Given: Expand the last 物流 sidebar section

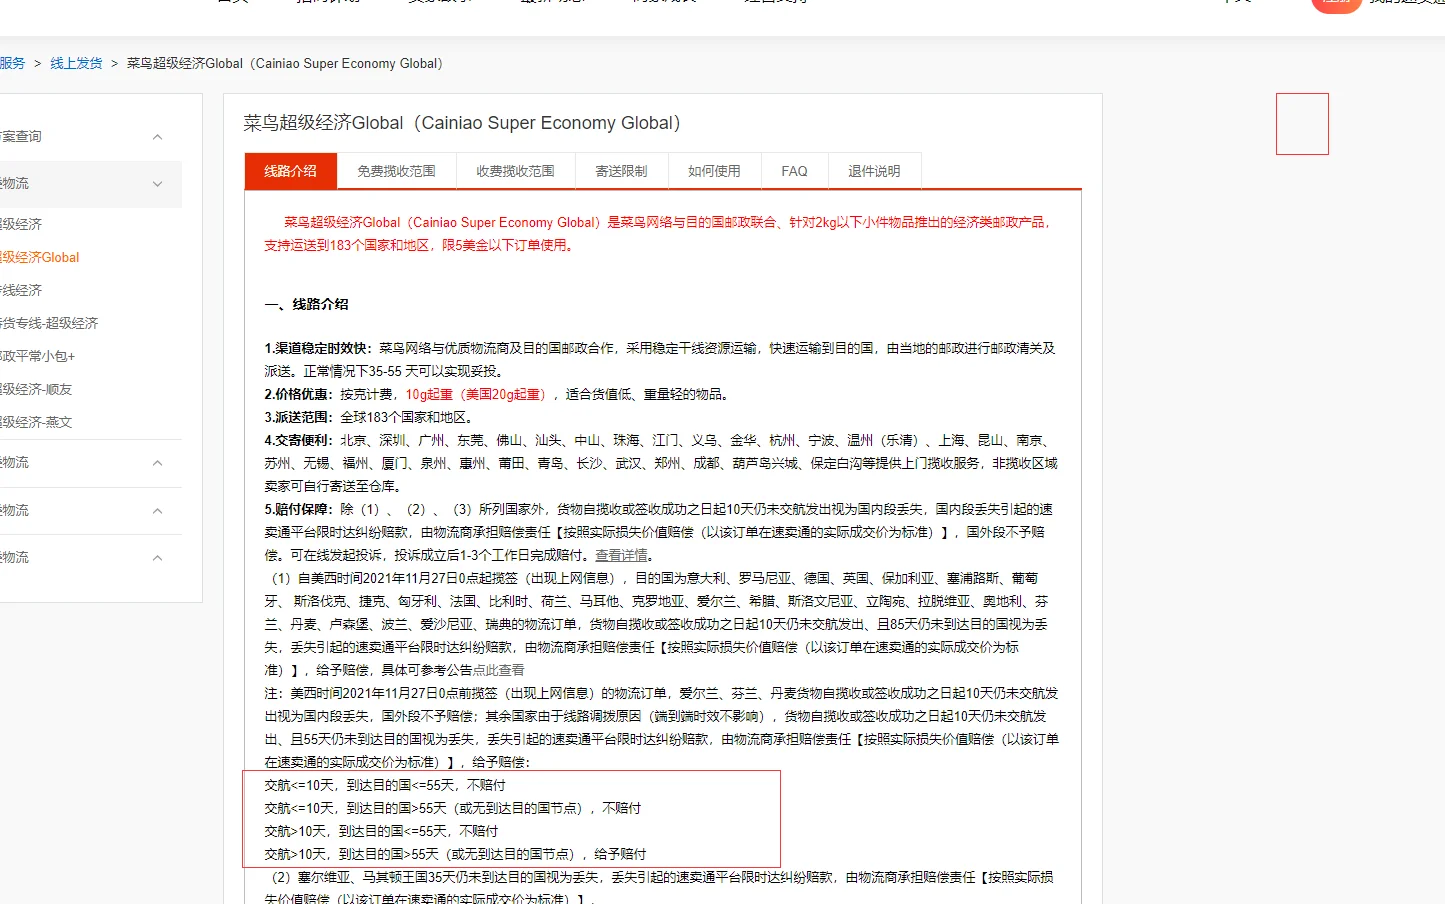Looking at the screenshot, I should 157,558.
